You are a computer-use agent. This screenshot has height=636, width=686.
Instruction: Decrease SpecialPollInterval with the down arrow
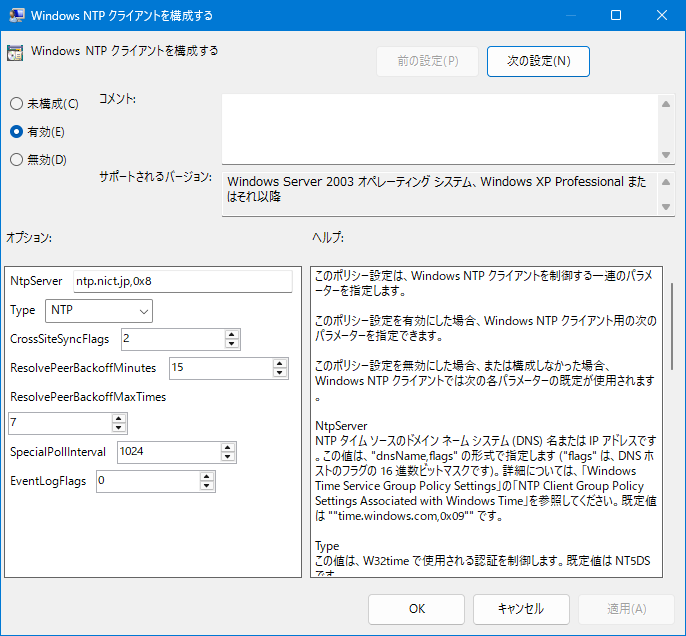pos(228,457)
